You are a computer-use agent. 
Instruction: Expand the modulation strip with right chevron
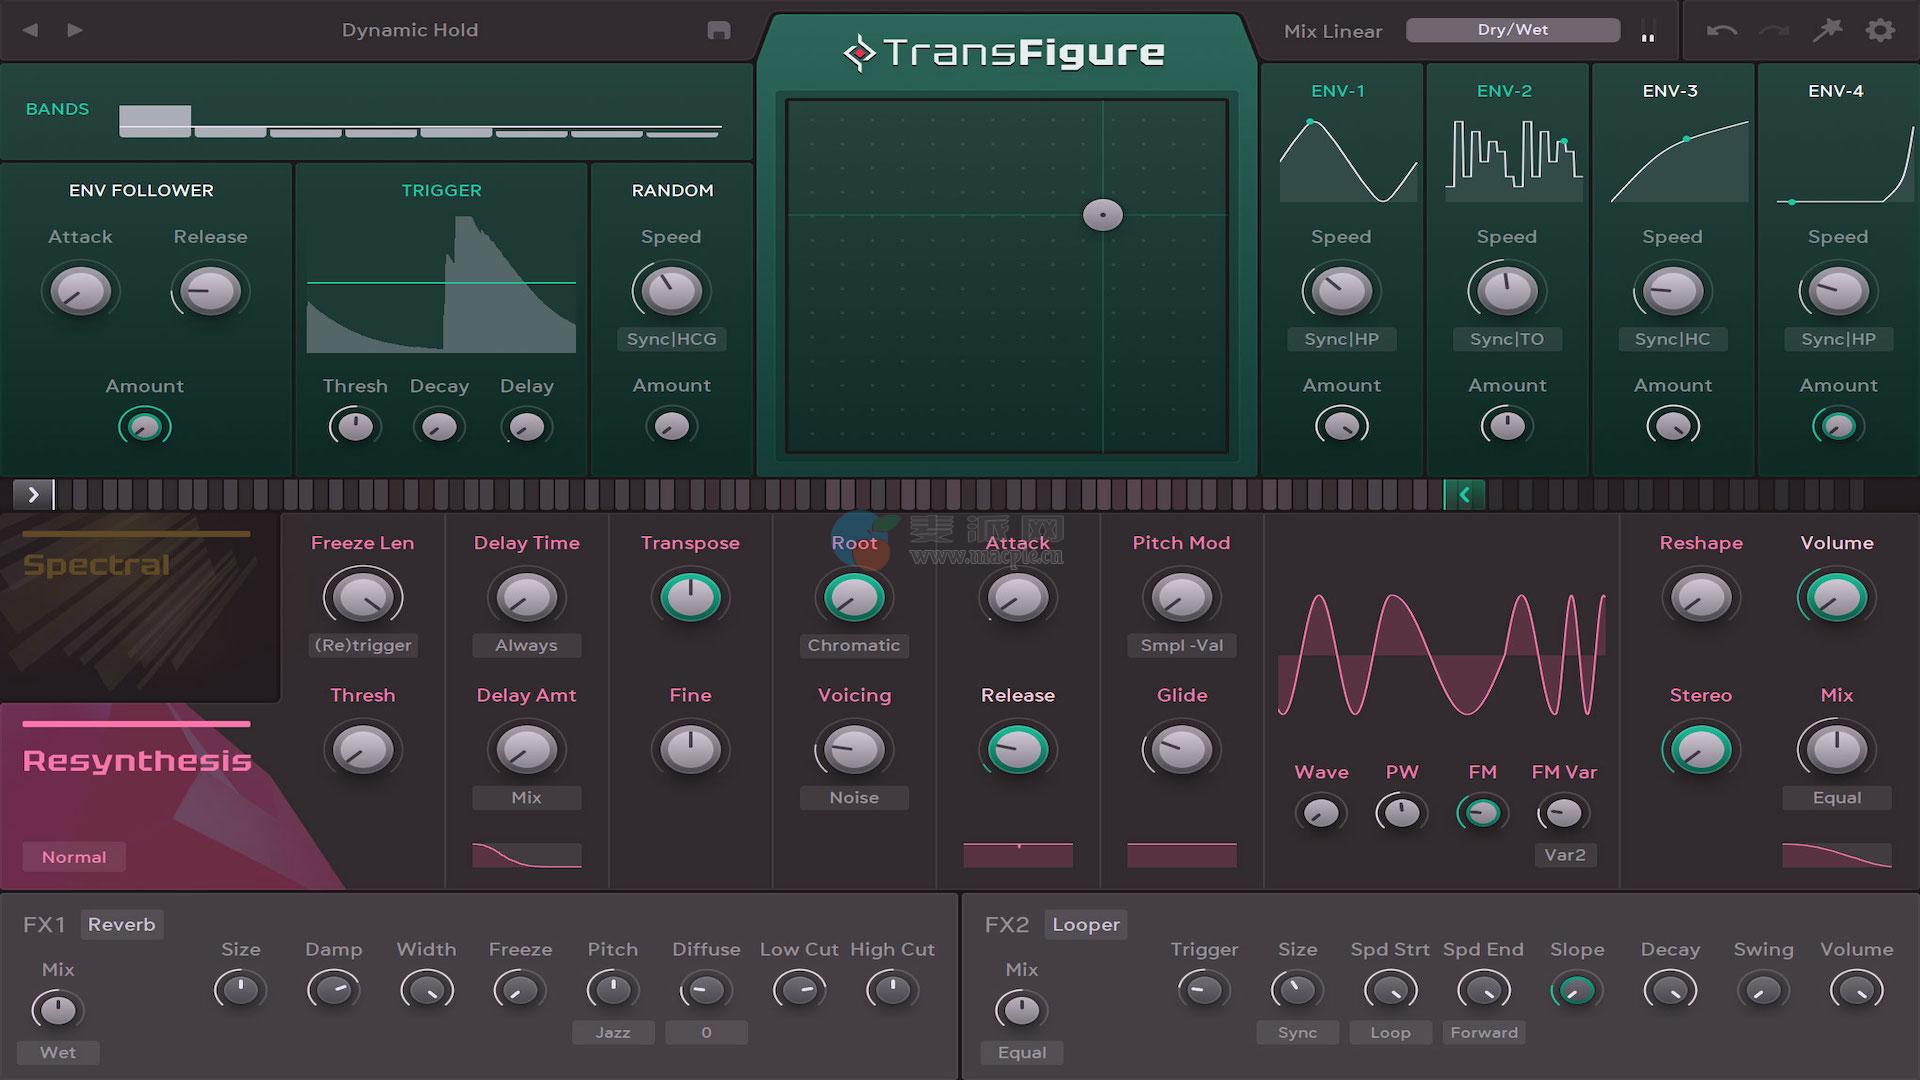(x=33, y=494)
